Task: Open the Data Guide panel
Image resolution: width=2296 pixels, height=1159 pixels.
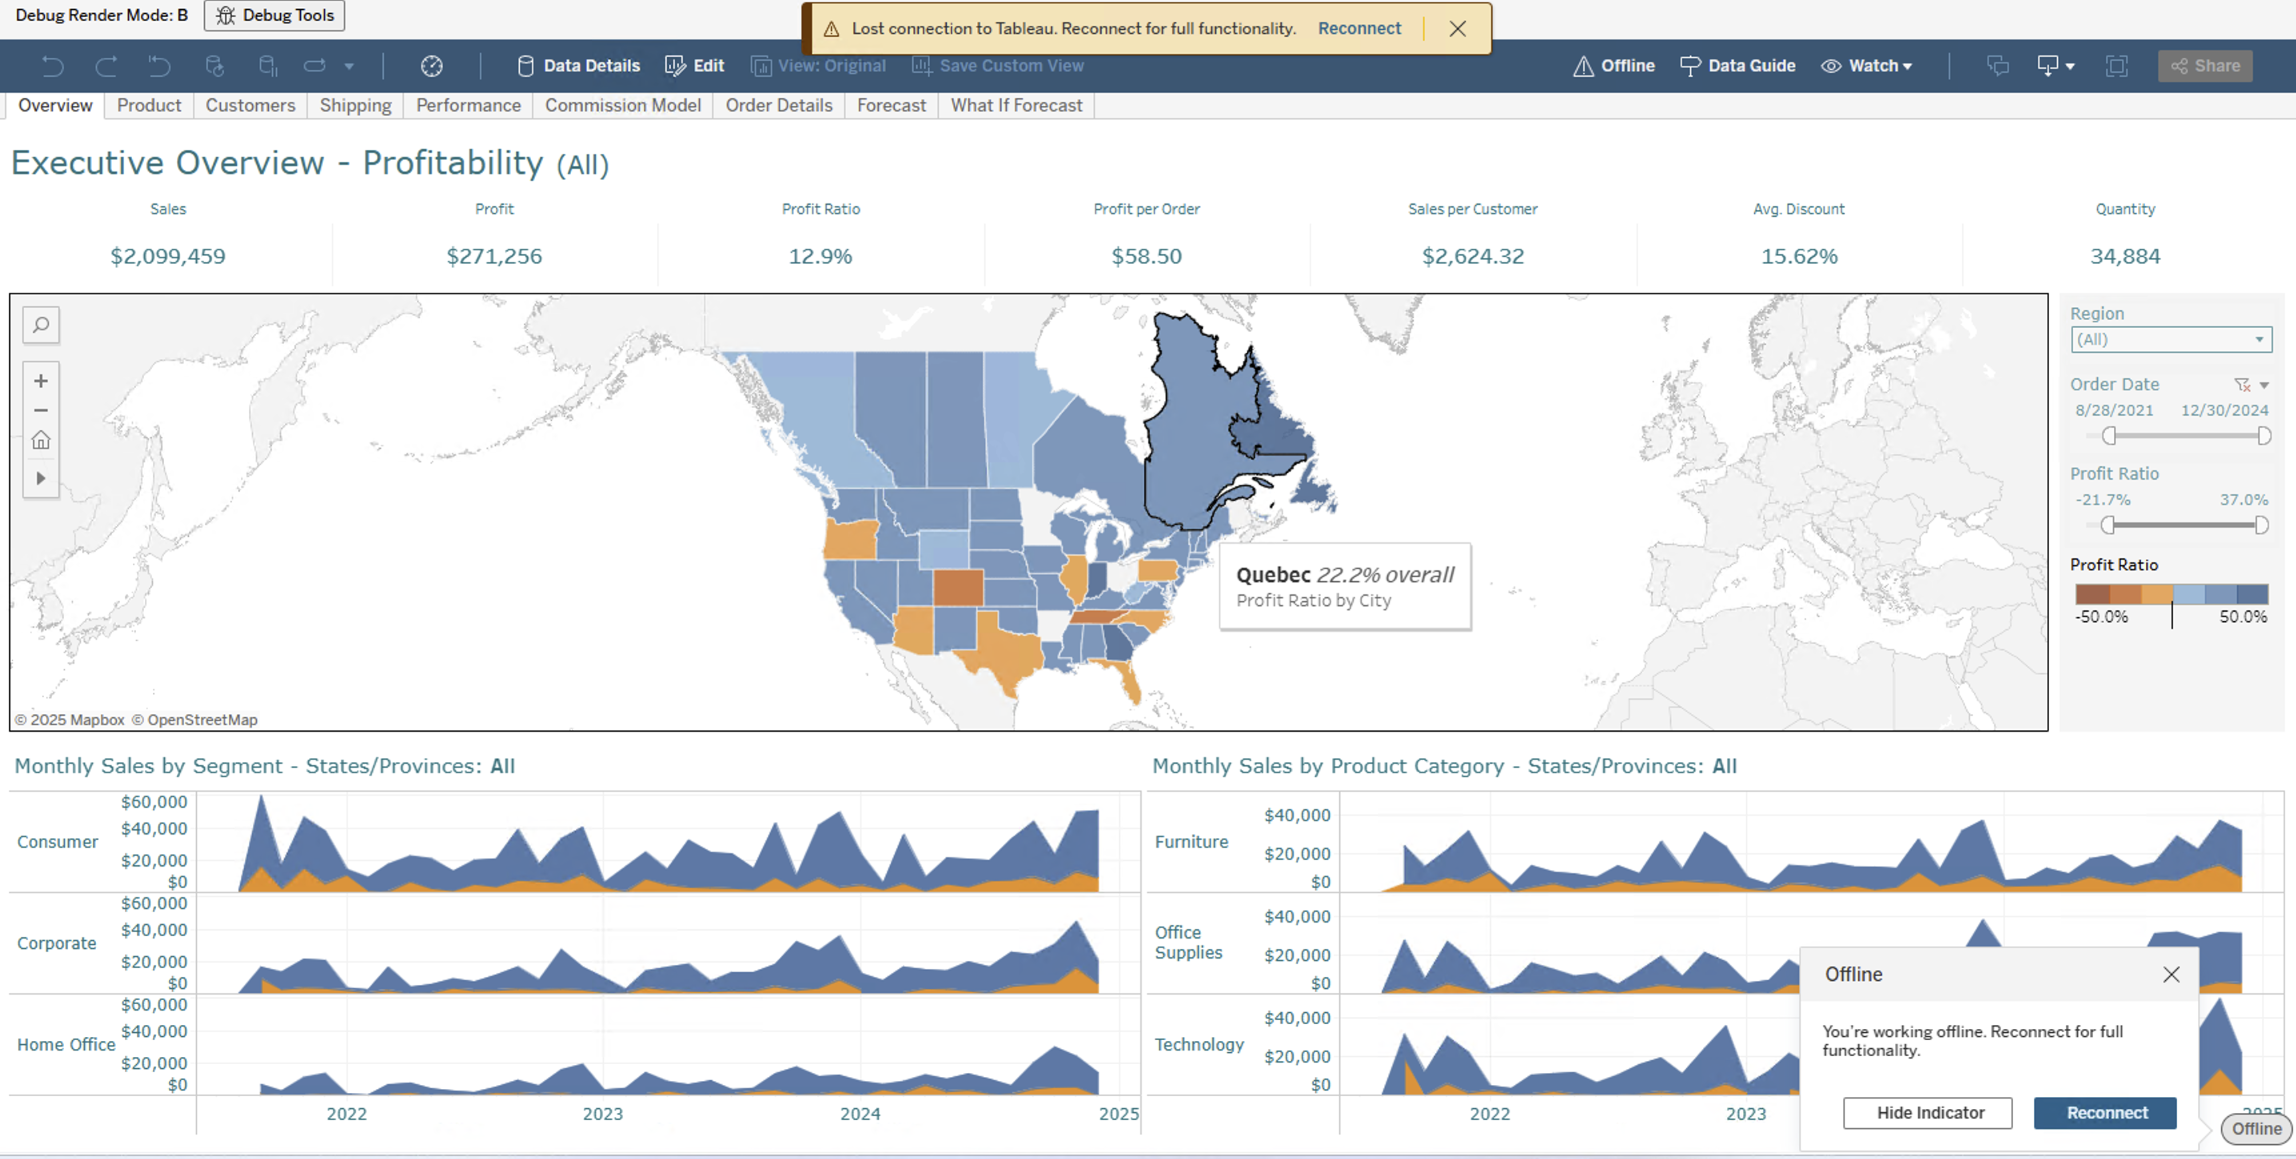Action: [1737, 66]
